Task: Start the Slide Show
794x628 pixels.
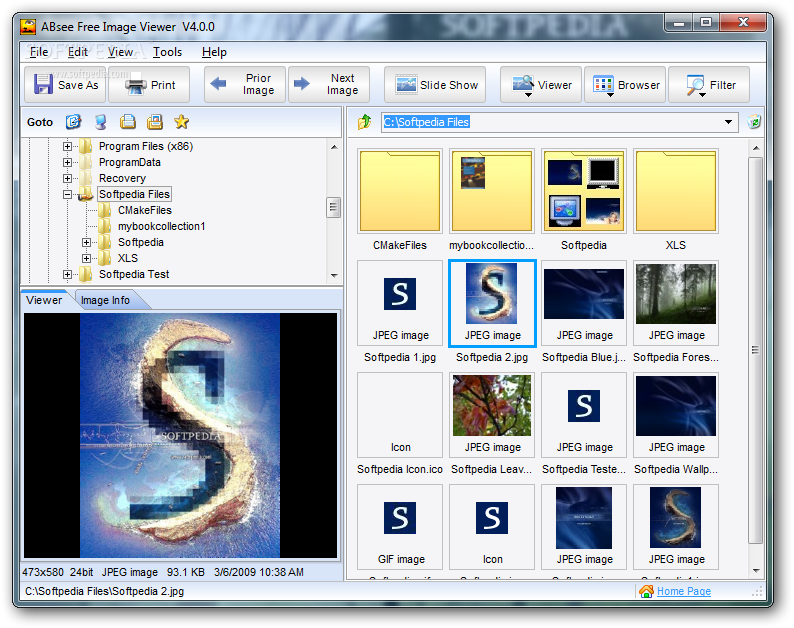Action: (435, 85)
